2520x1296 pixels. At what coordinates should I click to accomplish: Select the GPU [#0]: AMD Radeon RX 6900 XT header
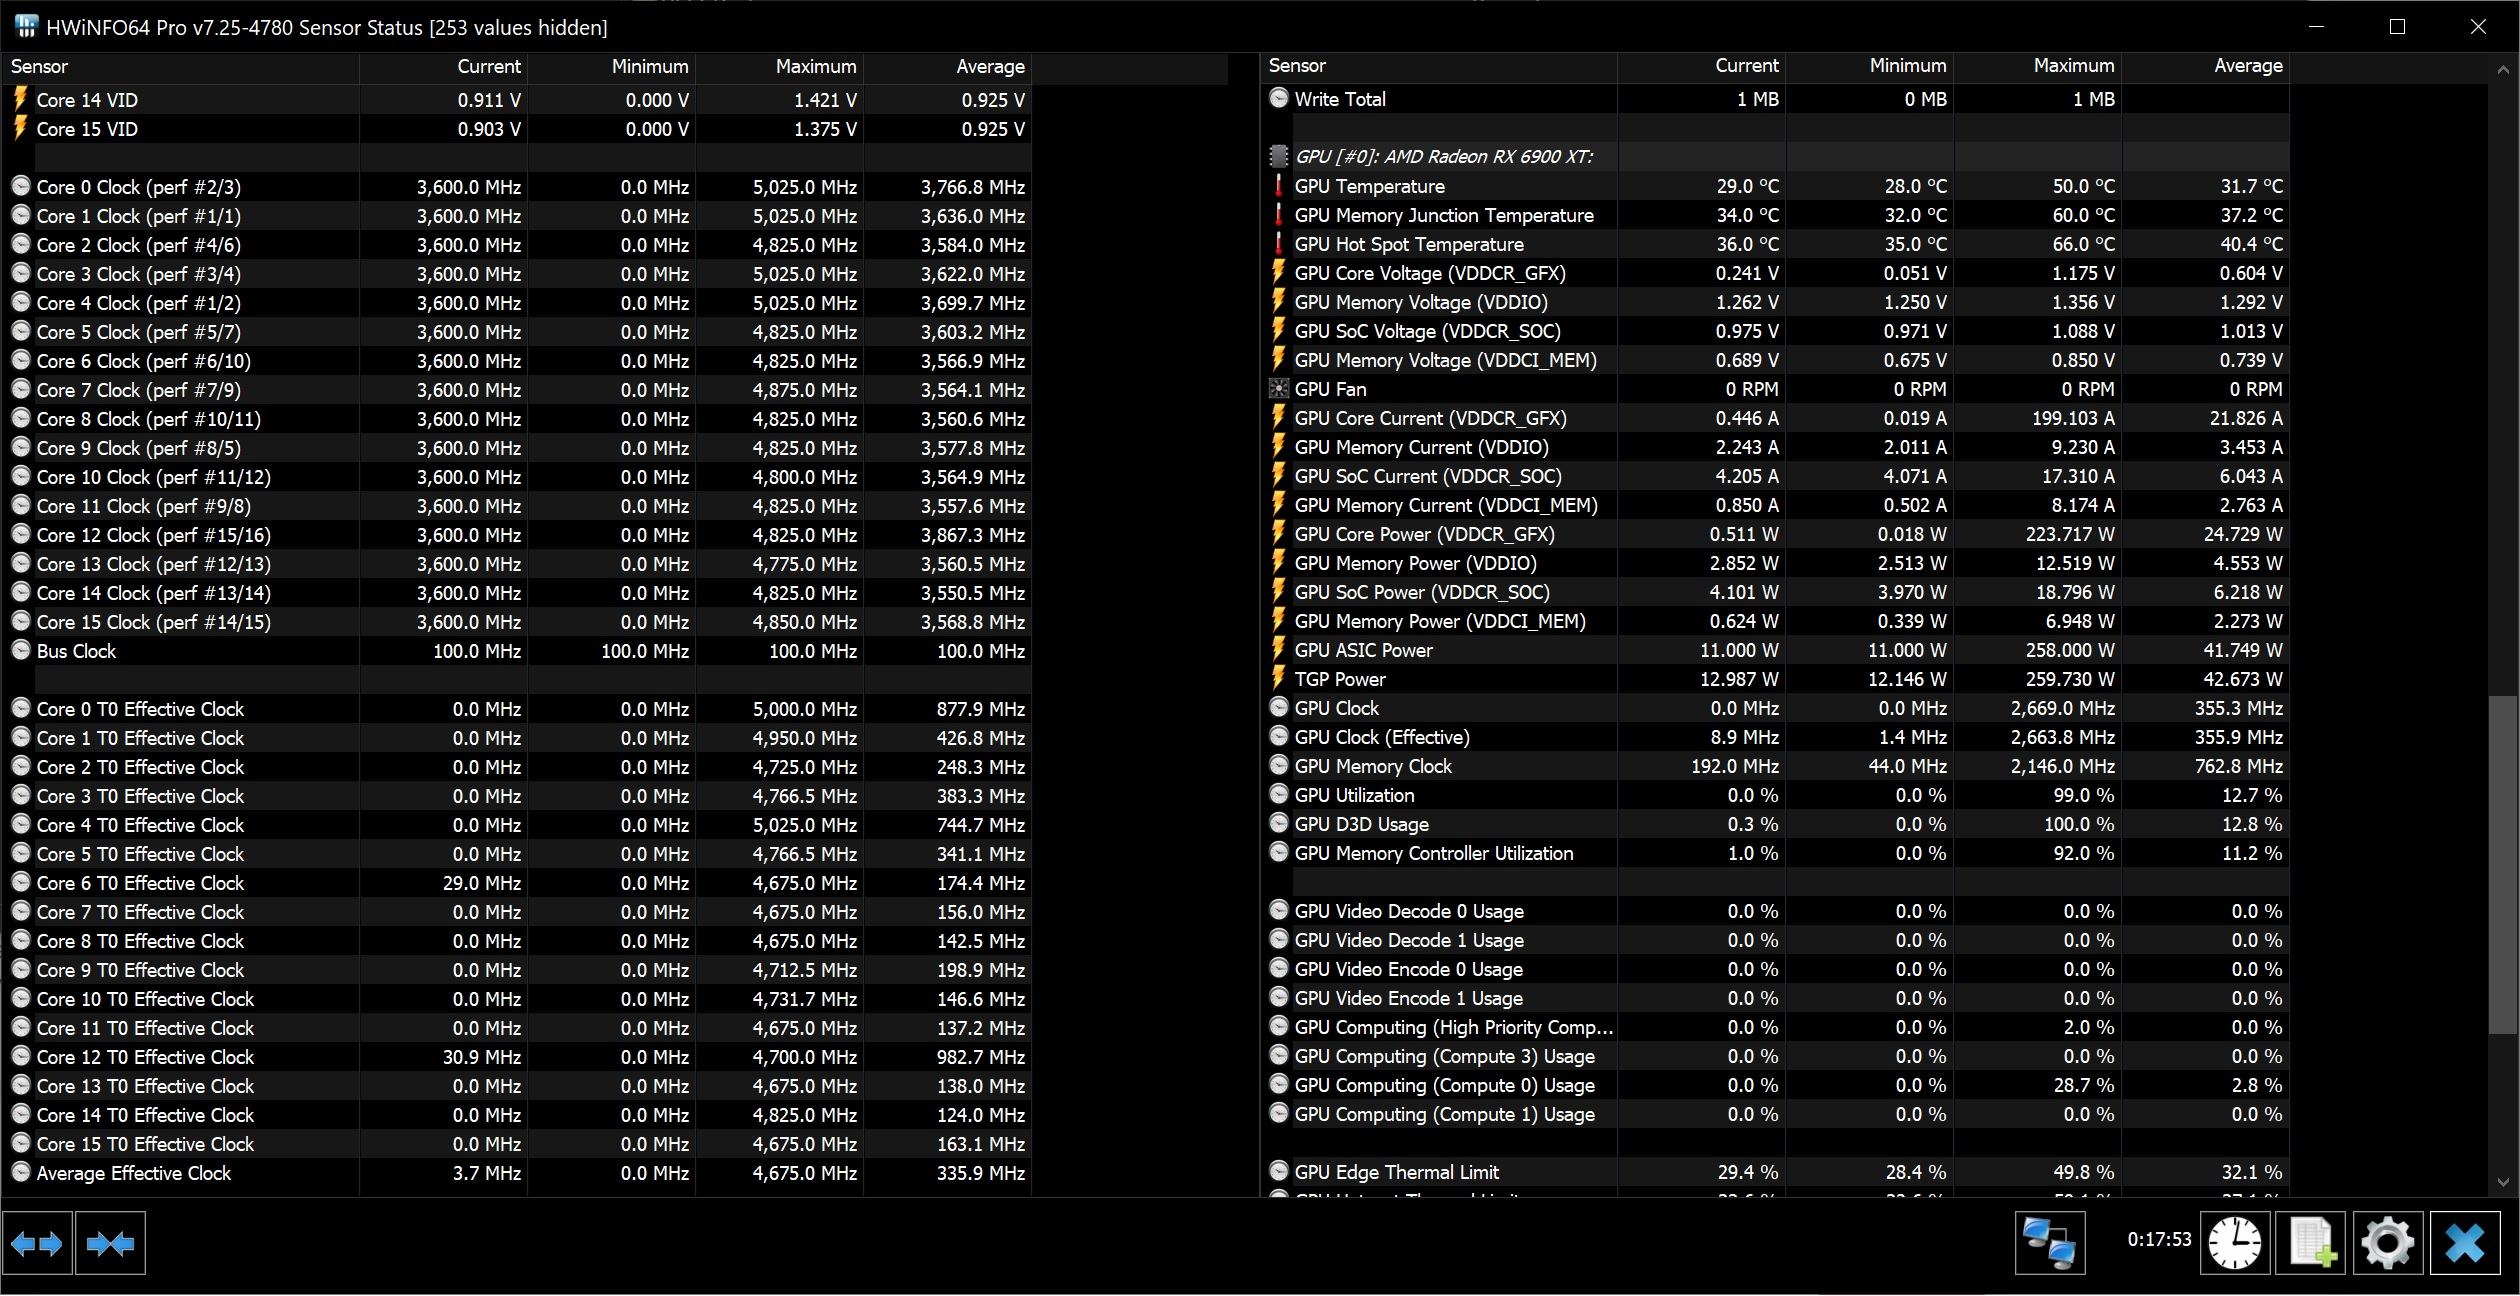point(1775,156)
